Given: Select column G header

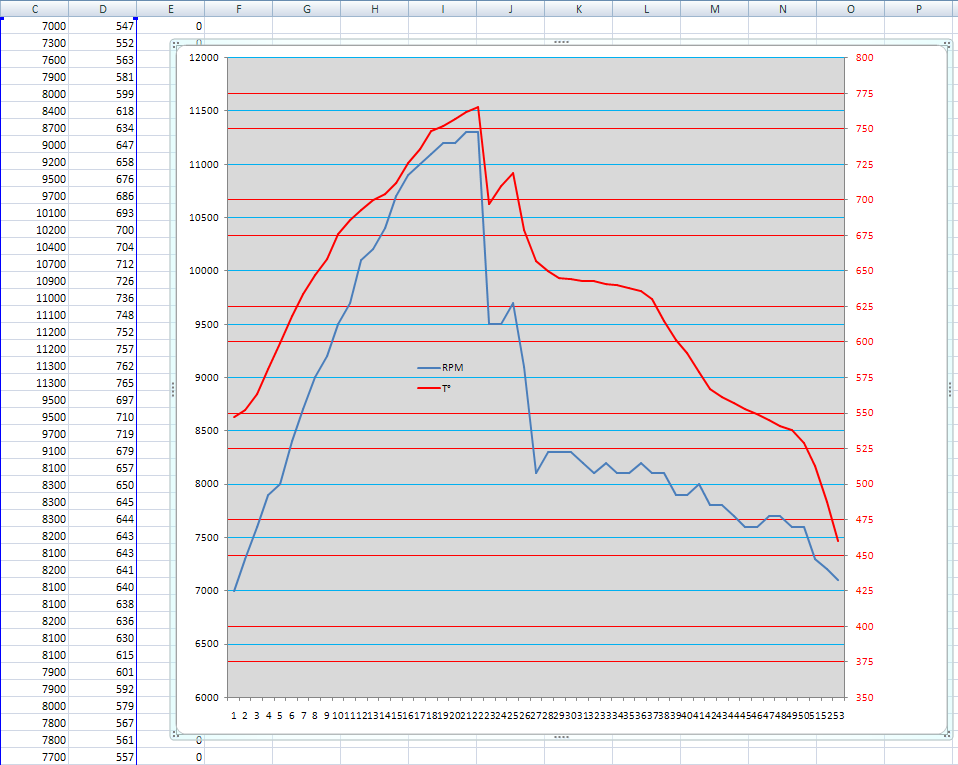Looking at the screenshot, I should tap(307, 9).
